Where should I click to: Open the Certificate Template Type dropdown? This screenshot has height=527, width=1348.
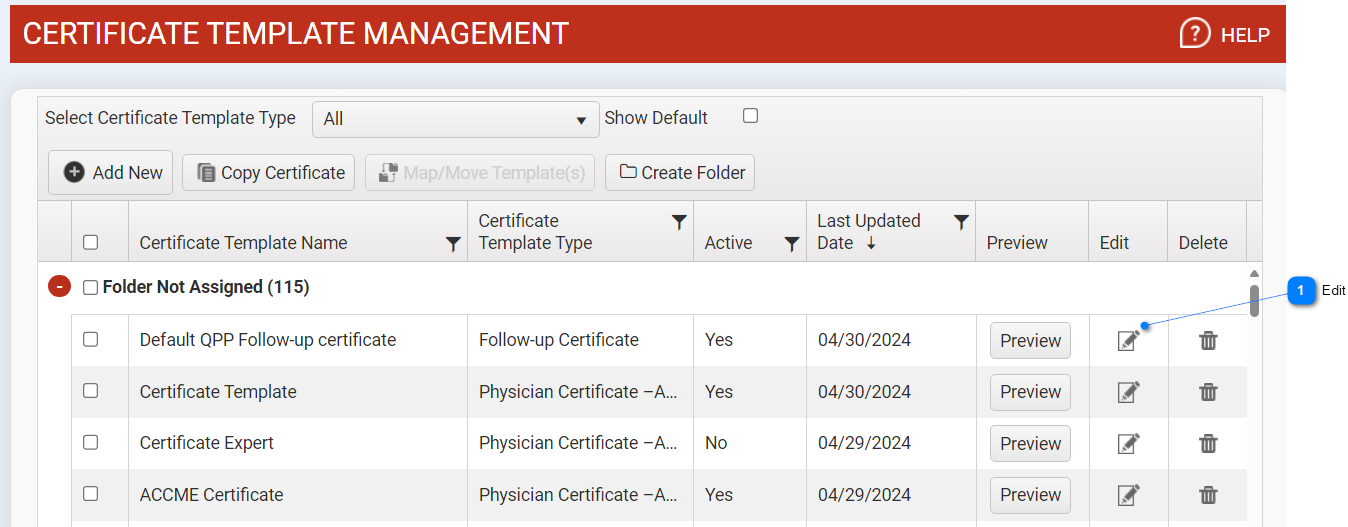click(455, 119)
